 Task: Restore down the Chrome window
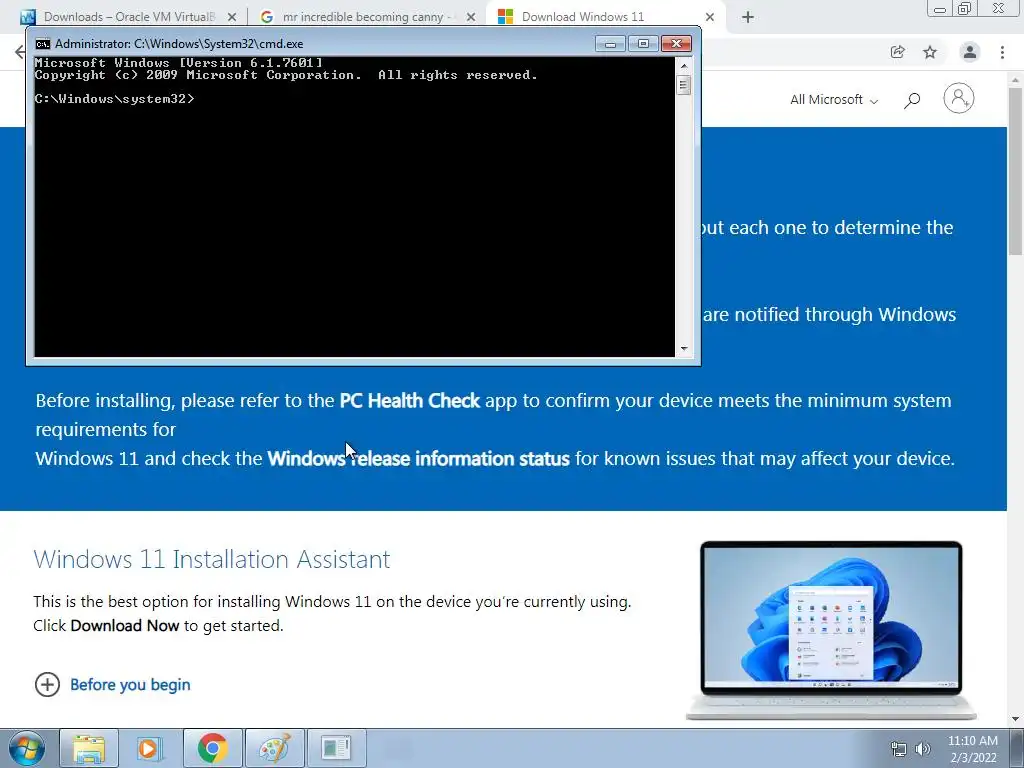pos(965,8)
